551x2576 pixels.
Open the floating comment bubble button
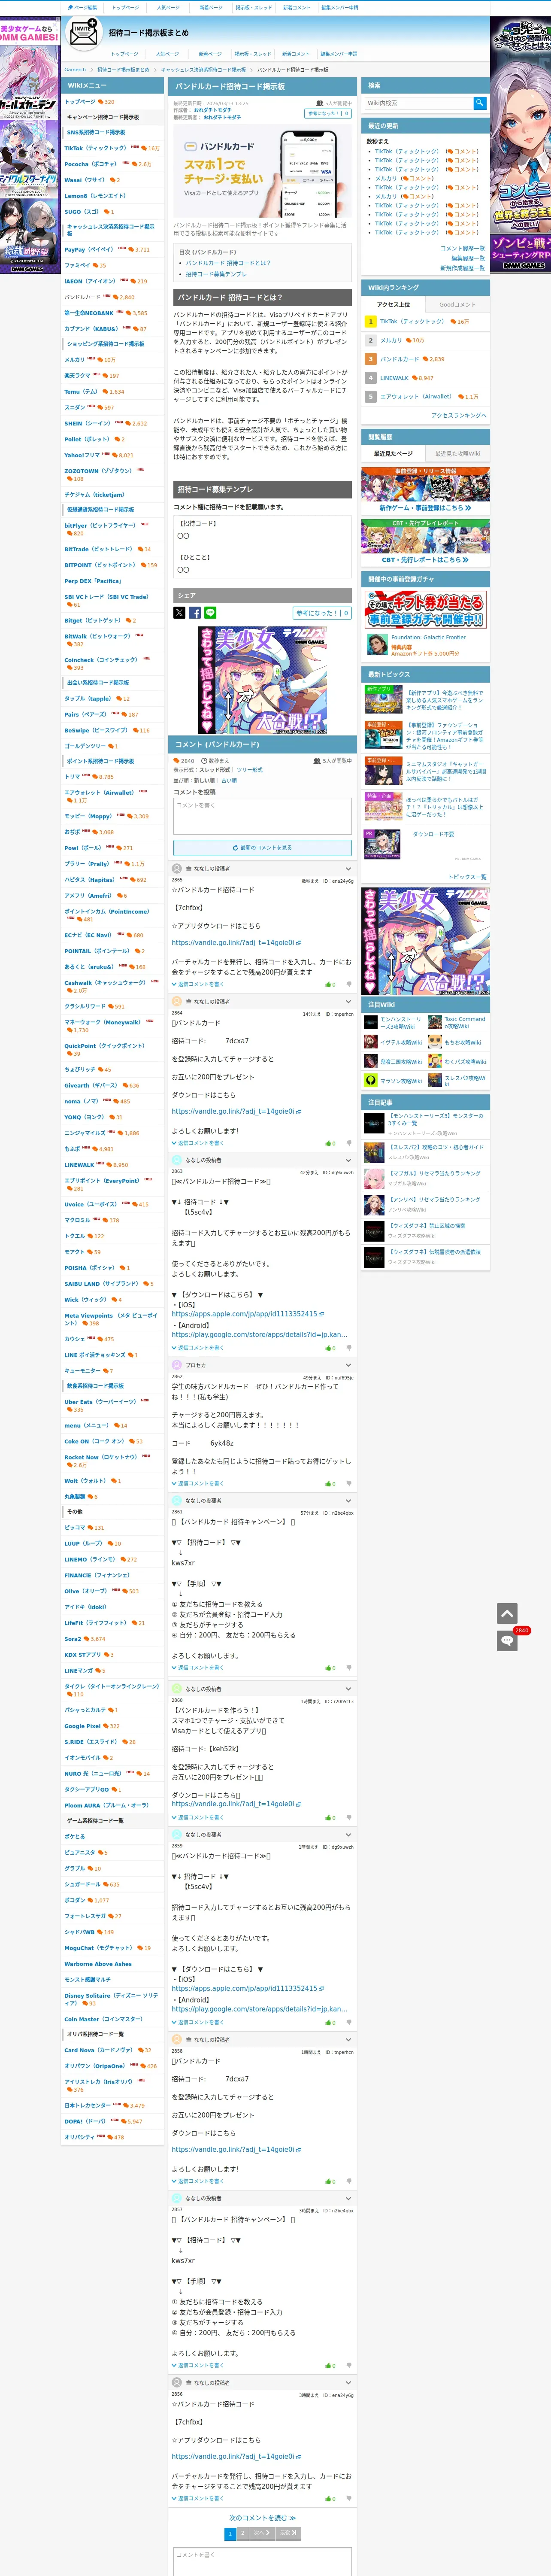pyautogui.click(x=507, y=1641)
